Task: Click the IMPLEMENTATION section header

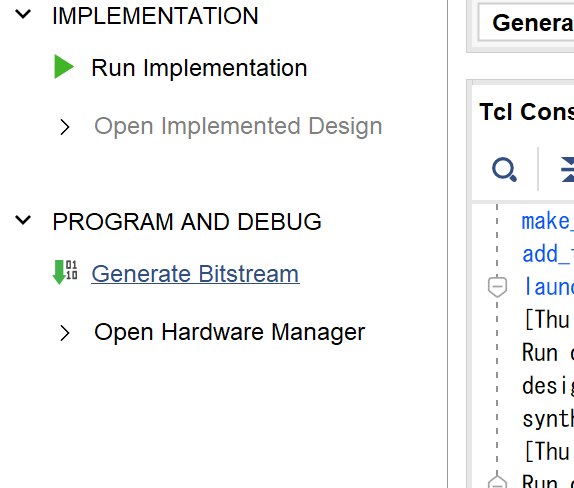Action: pyautogui.click(x=155, y=16)
